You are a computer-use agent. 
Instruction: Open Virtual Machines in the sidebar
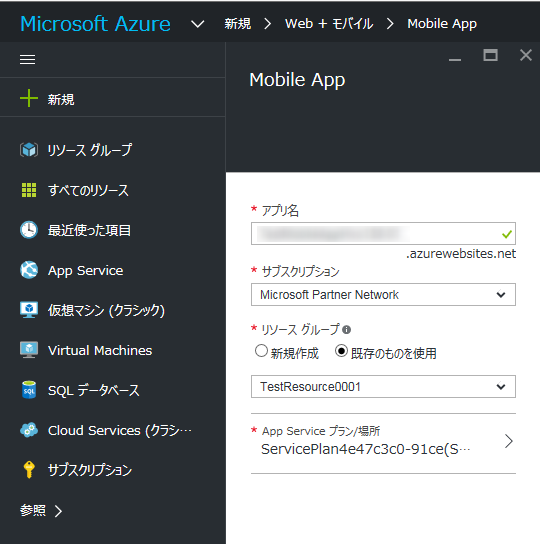tap(100, 350)
